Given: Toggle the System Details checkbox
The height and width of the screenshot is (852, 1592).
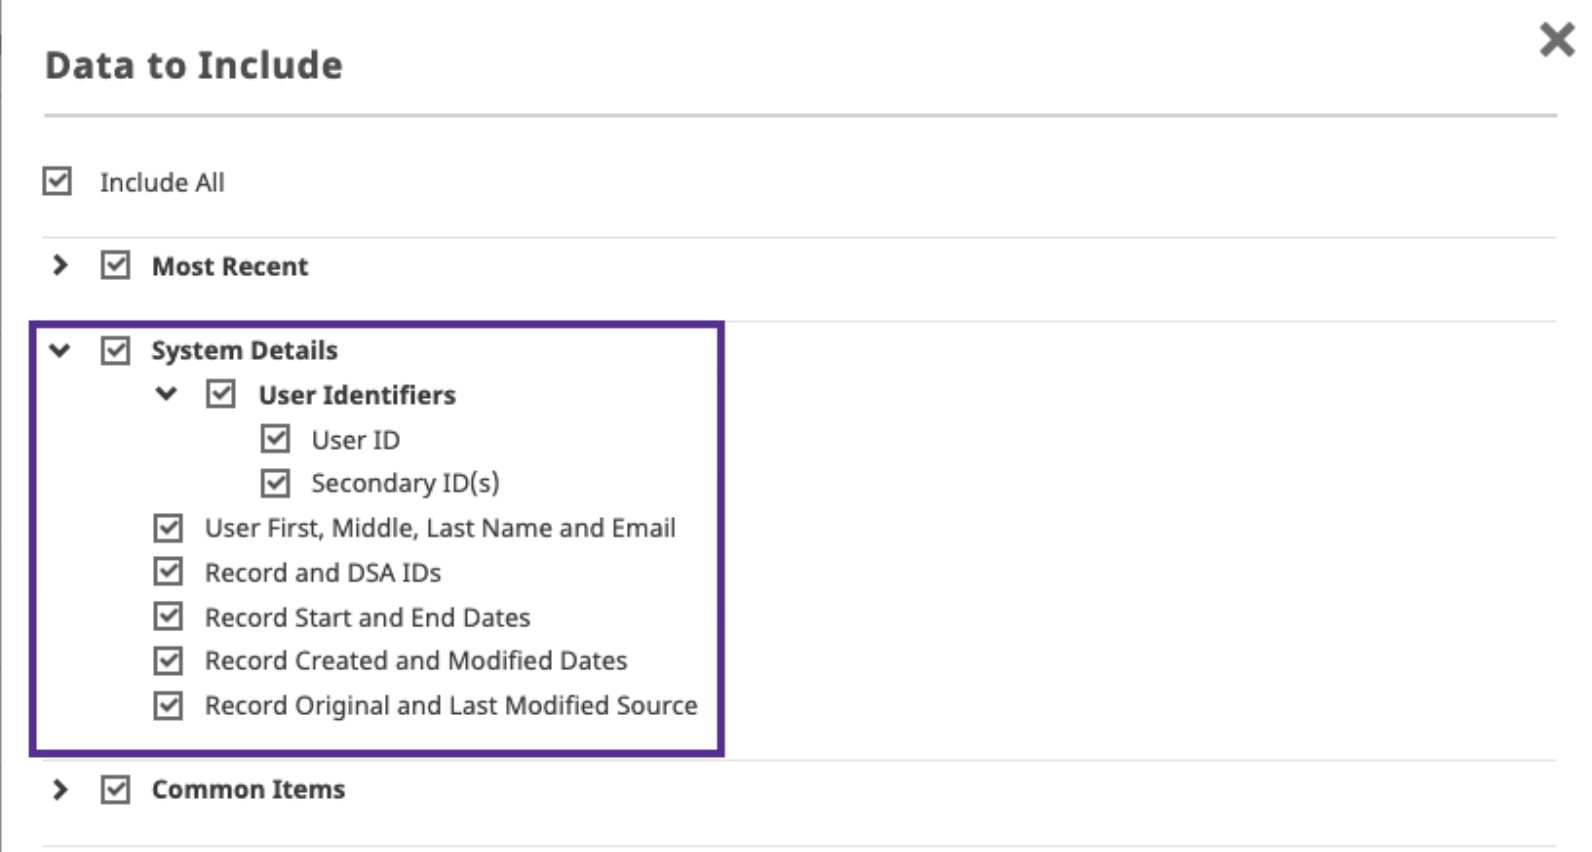Looking at the screenshot, I should click(115, 350).
